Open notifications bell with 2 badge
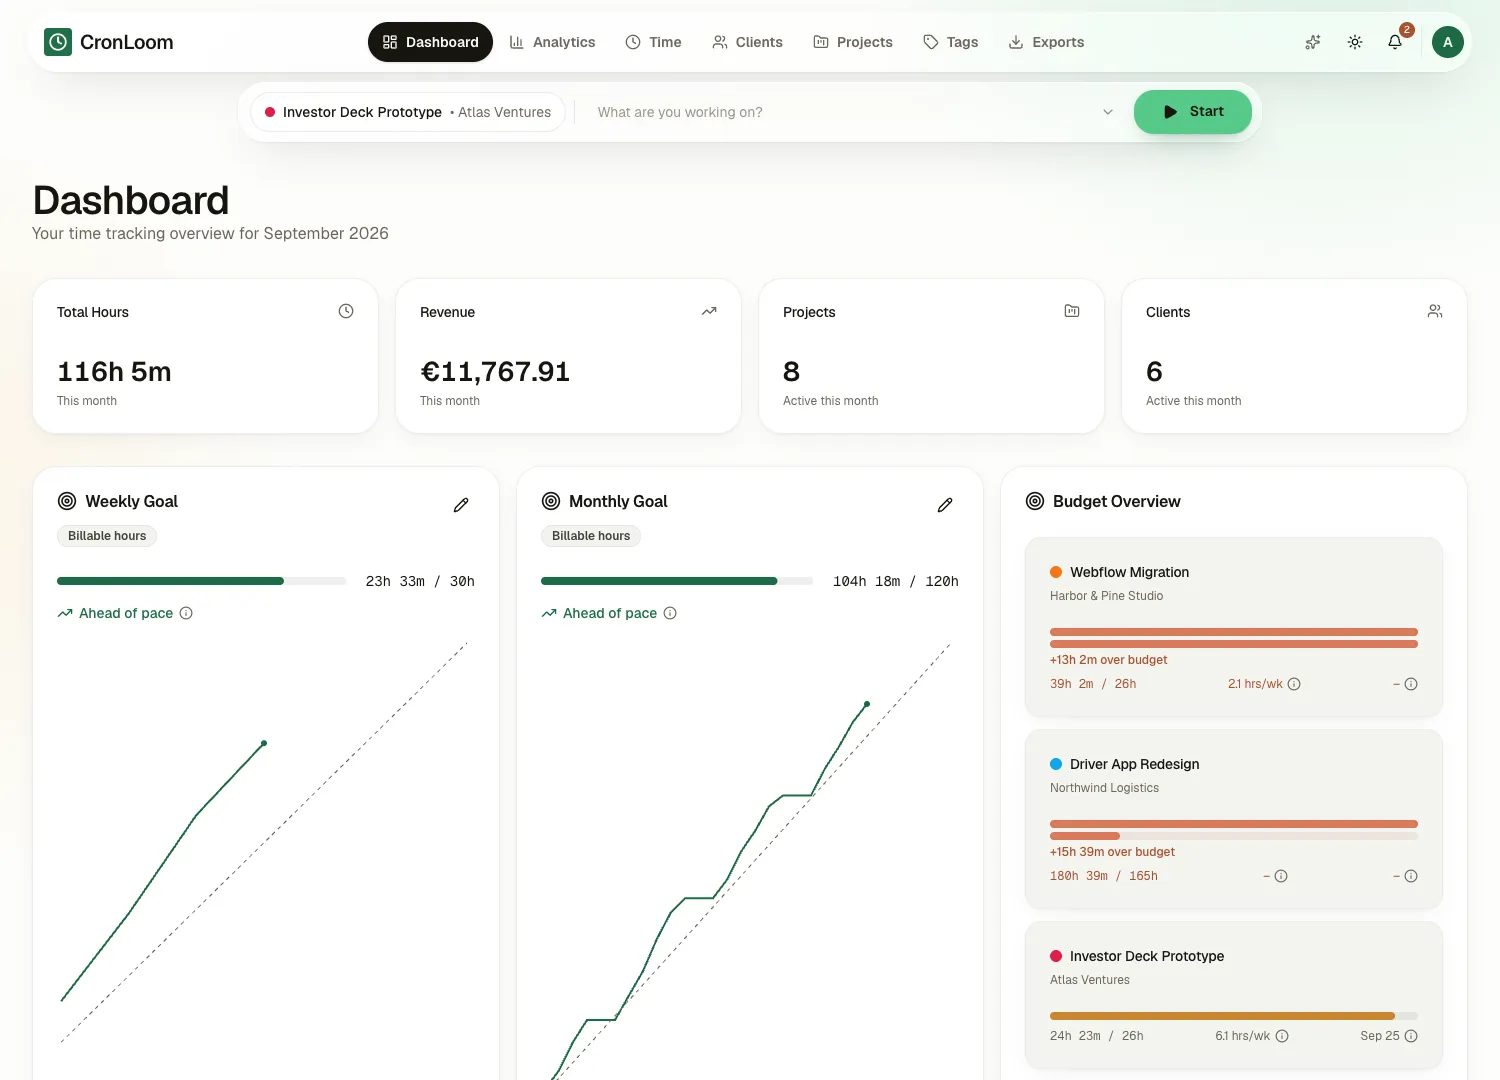1500x1080 pixels. coord(1395,42)
